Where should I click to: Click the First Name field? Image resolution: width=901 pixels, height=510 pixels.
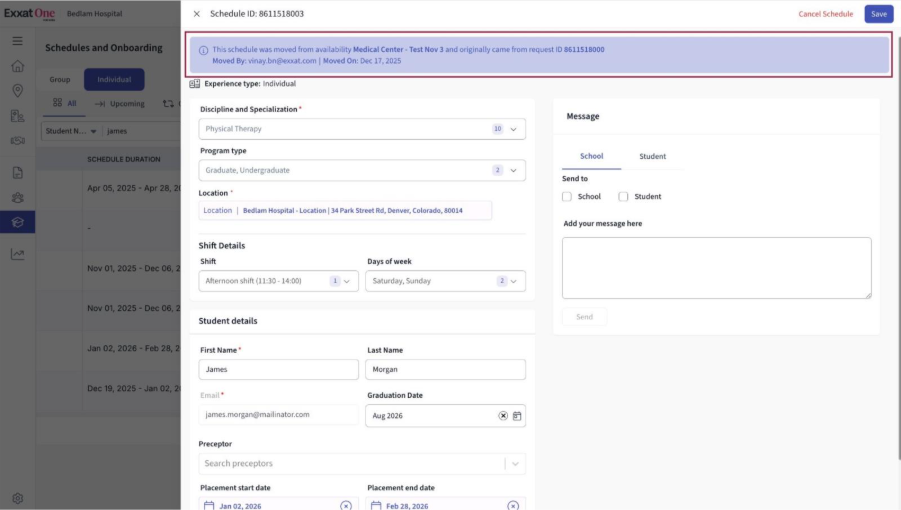(279, 369)
